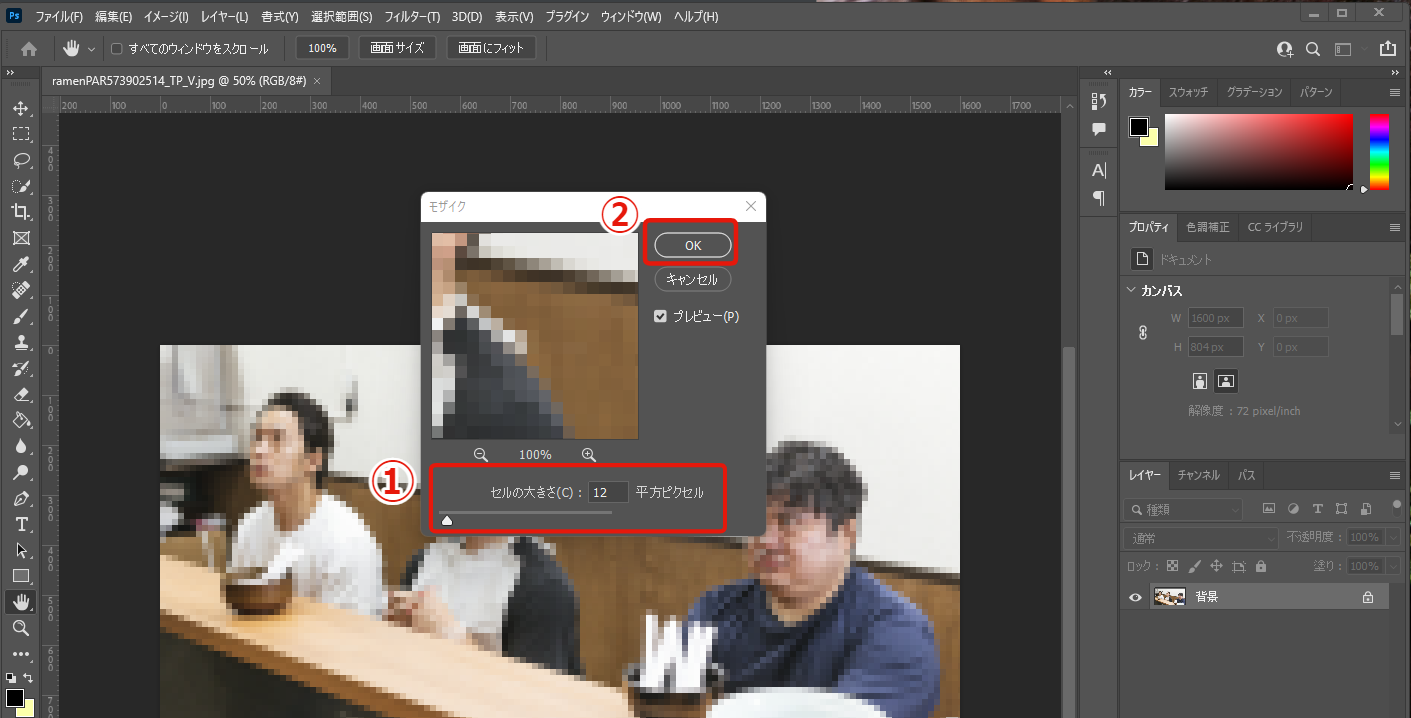Select the Horizontal Type tool

(x=21, y=524)
